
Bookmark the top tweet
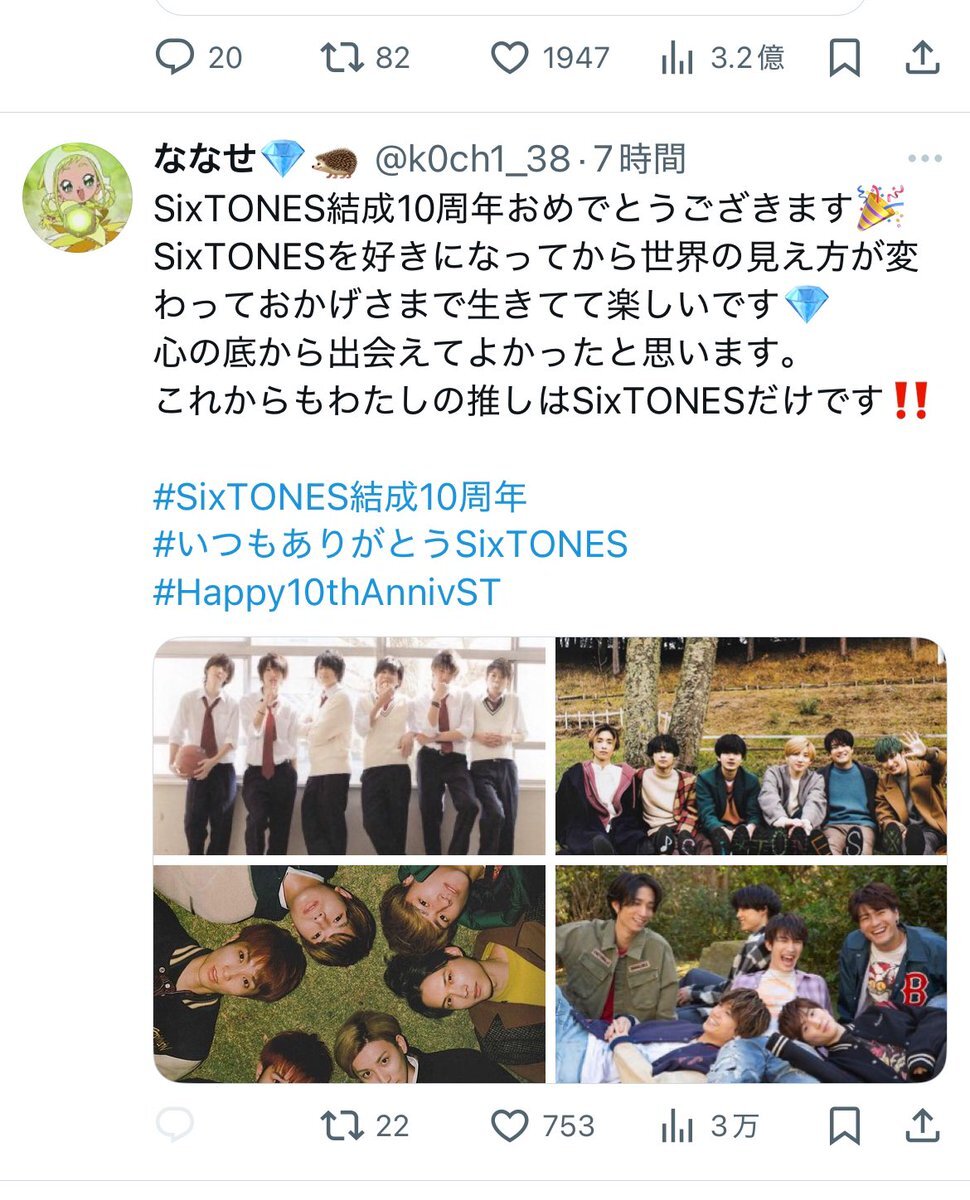[x=845, y=58]
